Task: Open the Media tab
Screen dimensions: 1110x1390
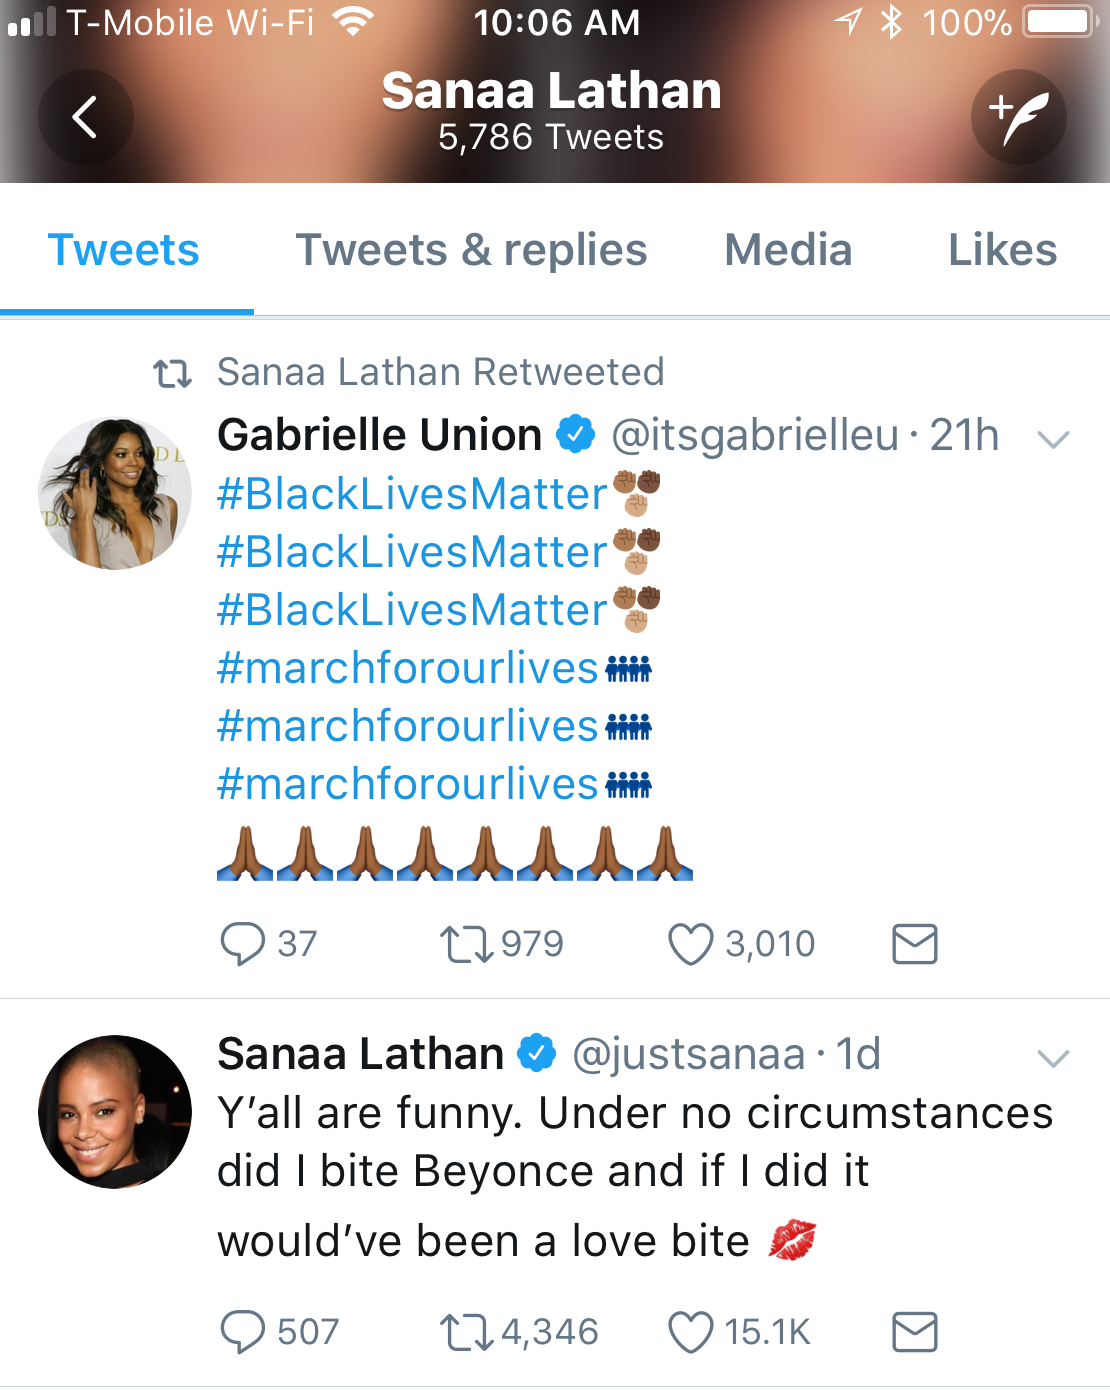Action: (x=788, y=250)
